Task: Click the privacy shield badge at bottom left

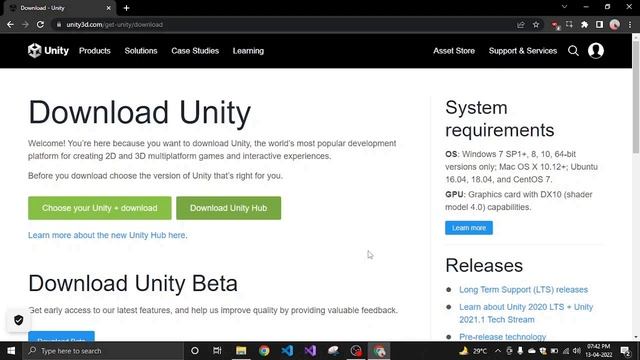Action: (18, 320)
